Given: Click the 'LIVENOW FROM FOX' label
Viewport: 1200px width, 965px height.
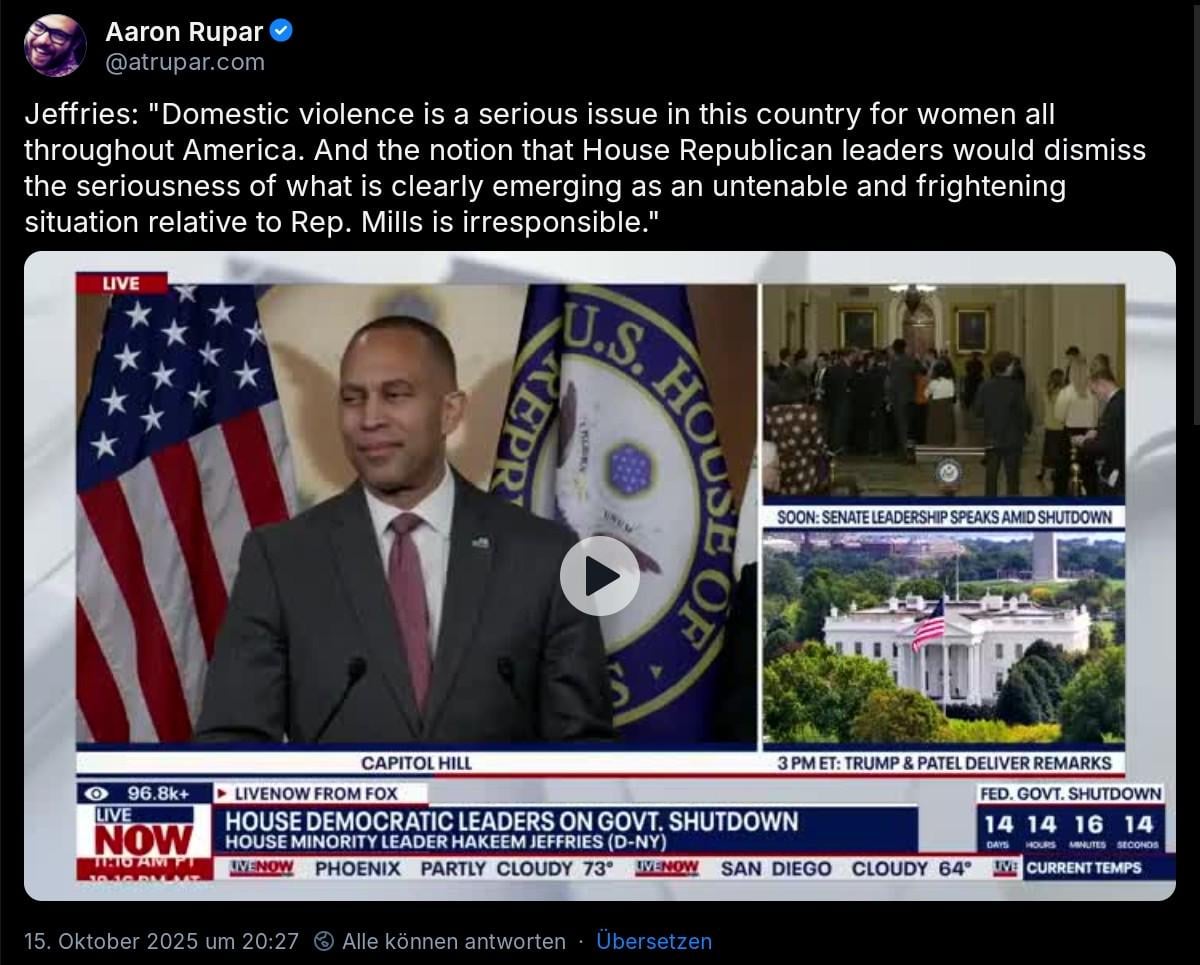Looking at the screenshot, I should [315, 794].
